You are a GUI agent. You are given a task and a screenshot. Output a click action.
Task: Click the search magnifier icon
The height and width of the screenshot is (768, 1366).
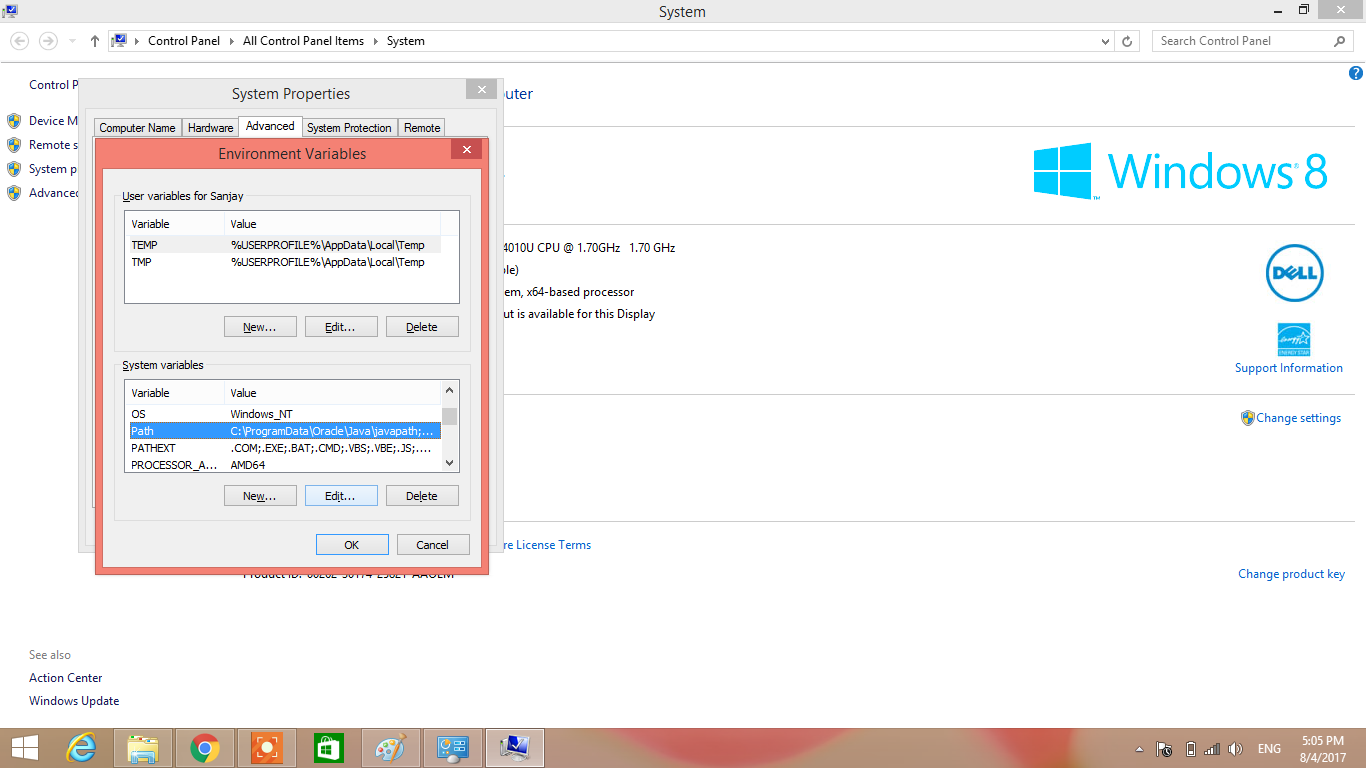point(1340,41)
